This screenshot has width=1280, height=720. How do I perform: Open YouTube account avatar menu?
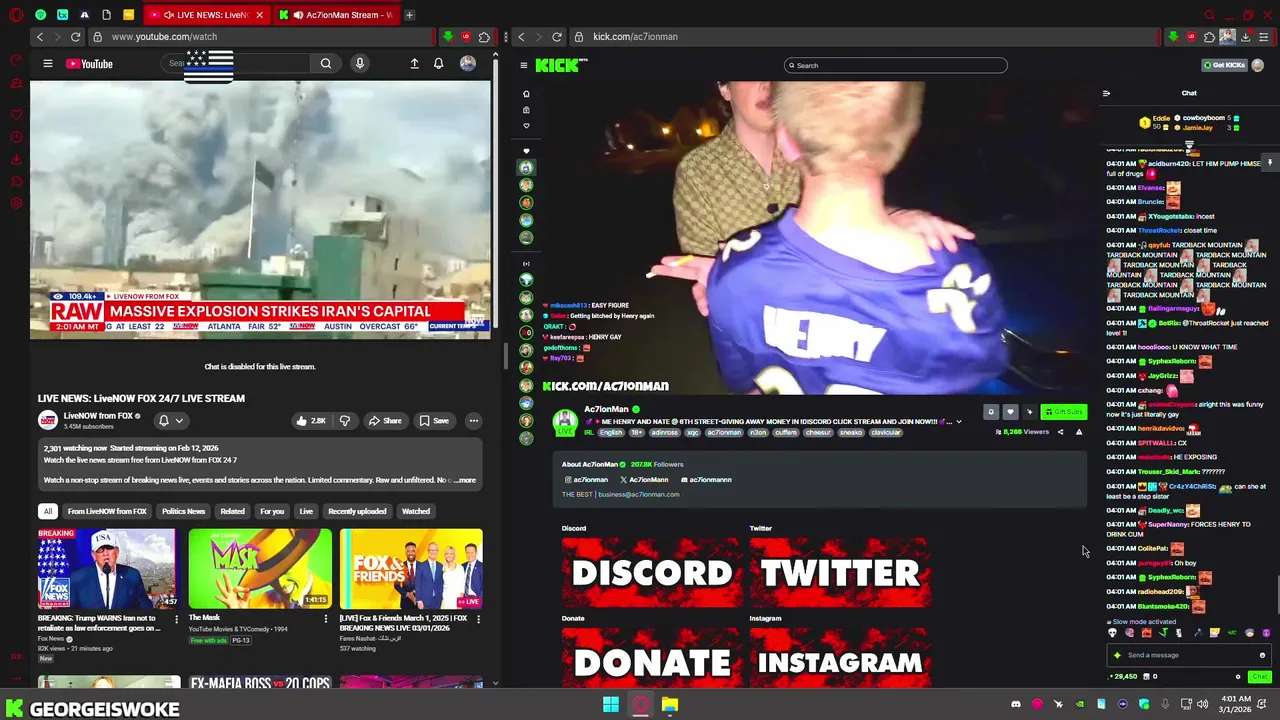click(467, 64)
